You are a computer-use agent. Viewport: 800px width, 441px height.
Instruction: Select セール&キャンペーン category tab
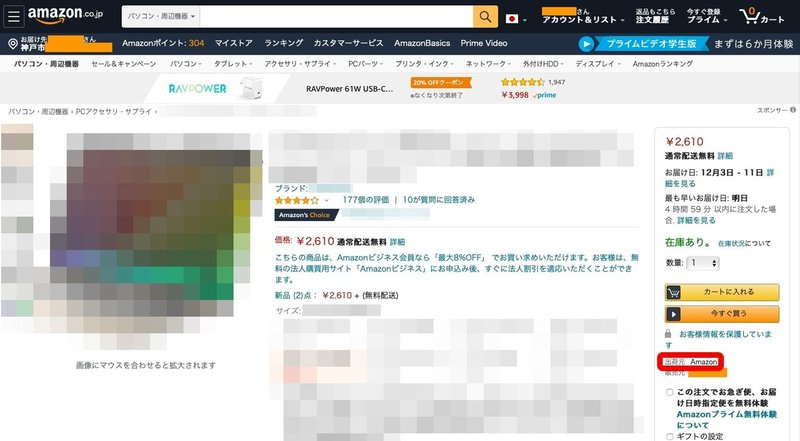click(123, 64)
